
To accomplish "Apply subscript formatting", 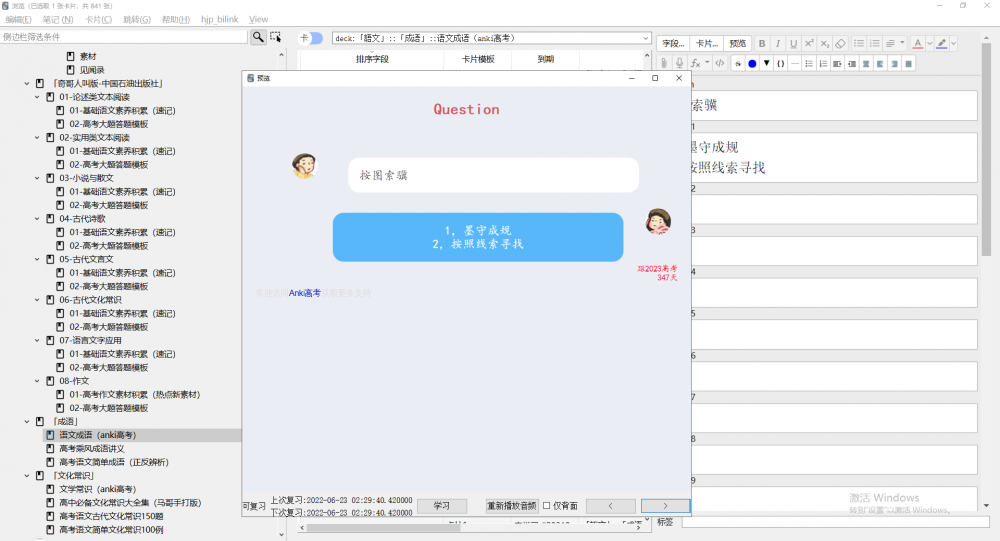I will click(825, 43).
